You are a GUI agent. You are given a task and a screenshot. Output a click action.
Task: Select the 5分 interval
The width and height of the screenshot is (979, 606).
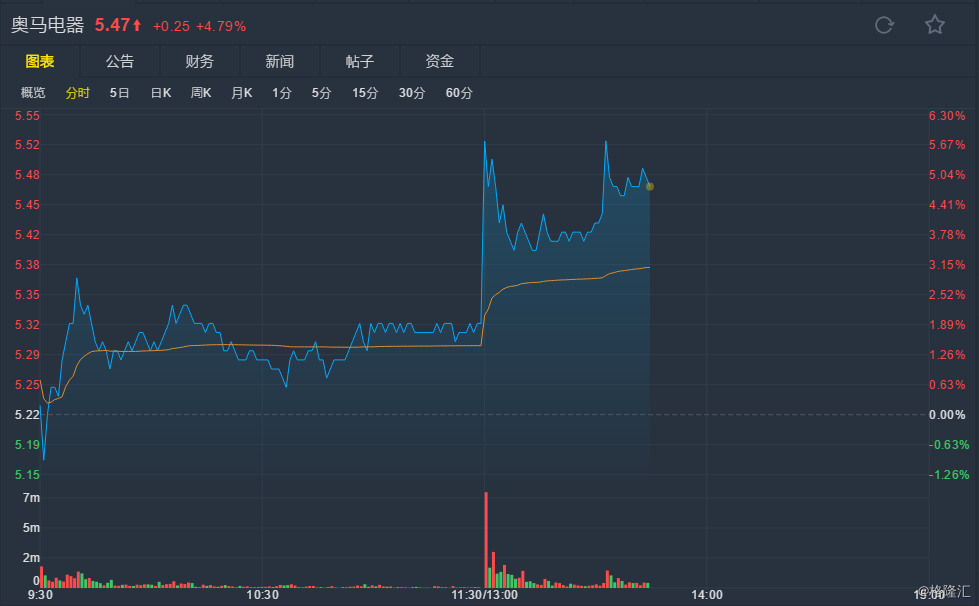click(x=322, y=93)
